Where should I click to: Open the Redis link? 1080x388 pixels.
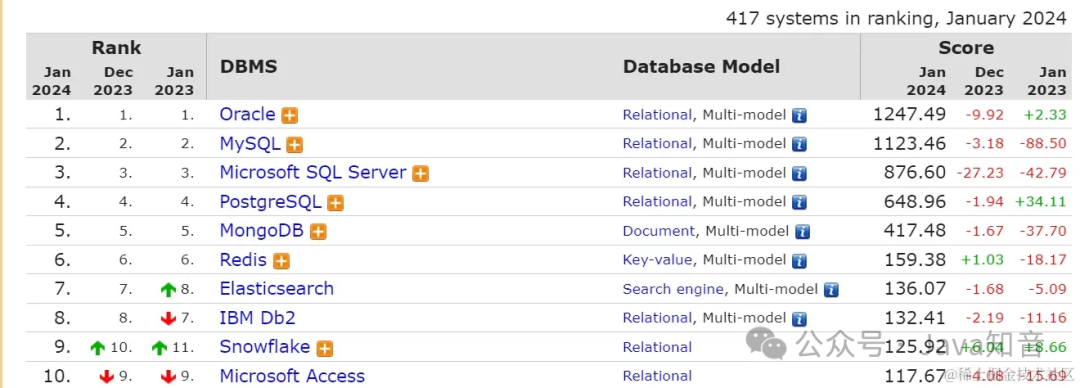coord(243,260)
